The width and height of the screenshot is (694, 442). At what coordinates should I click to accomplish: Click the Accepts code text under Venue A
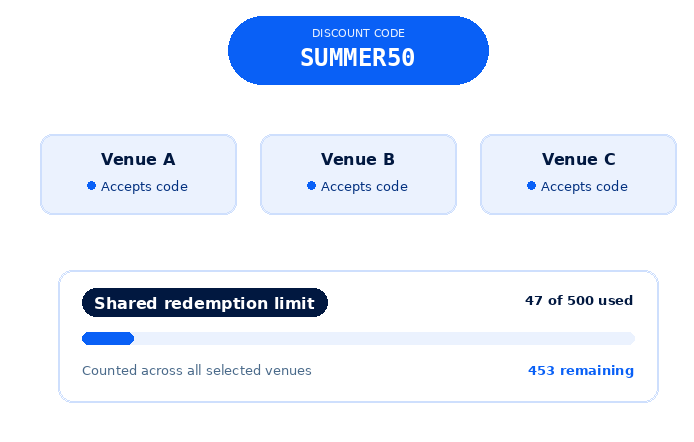point(144,186)
